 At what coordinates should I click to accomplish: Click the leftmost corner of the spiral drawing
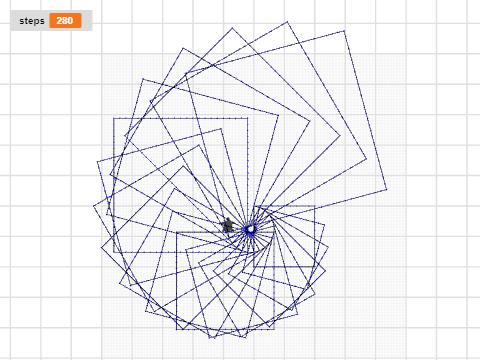[94, 206]
